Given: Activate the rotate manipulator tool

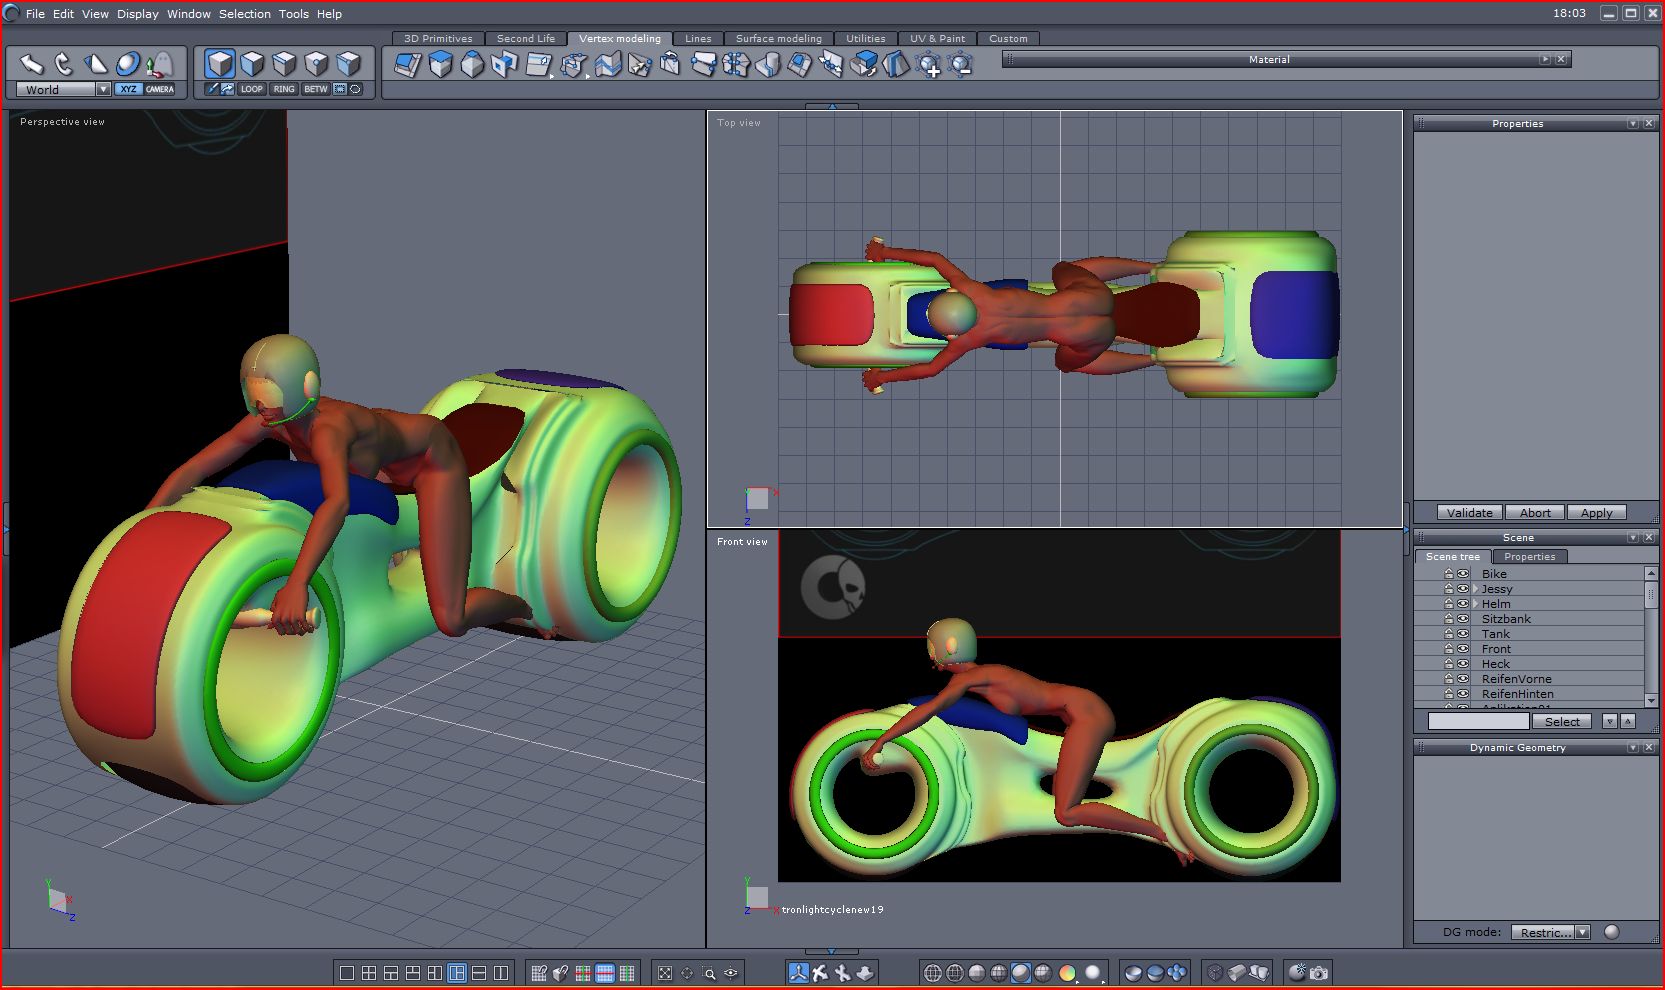Looking at the screenshot, I should click(64, 64).
